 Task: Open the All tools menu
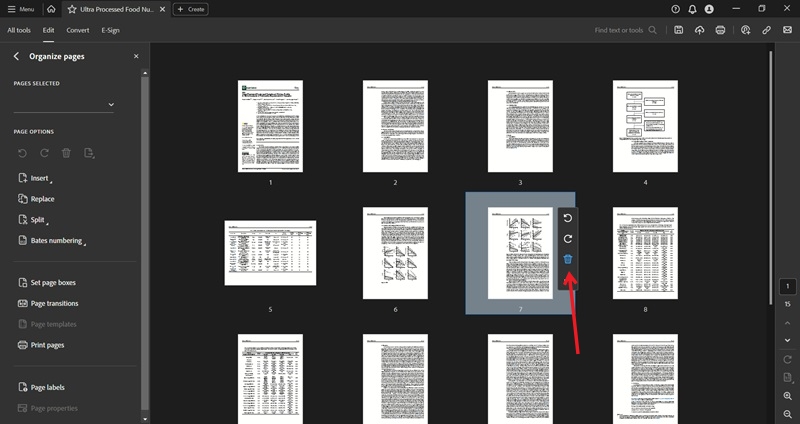19,30
